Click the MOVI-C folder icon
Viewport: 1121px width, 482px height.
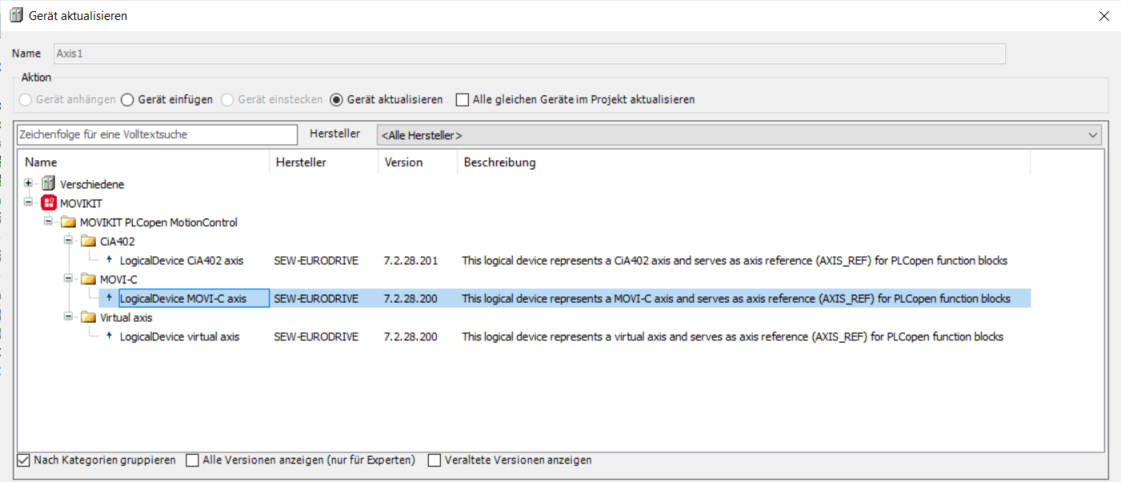(x=88, y=279)
